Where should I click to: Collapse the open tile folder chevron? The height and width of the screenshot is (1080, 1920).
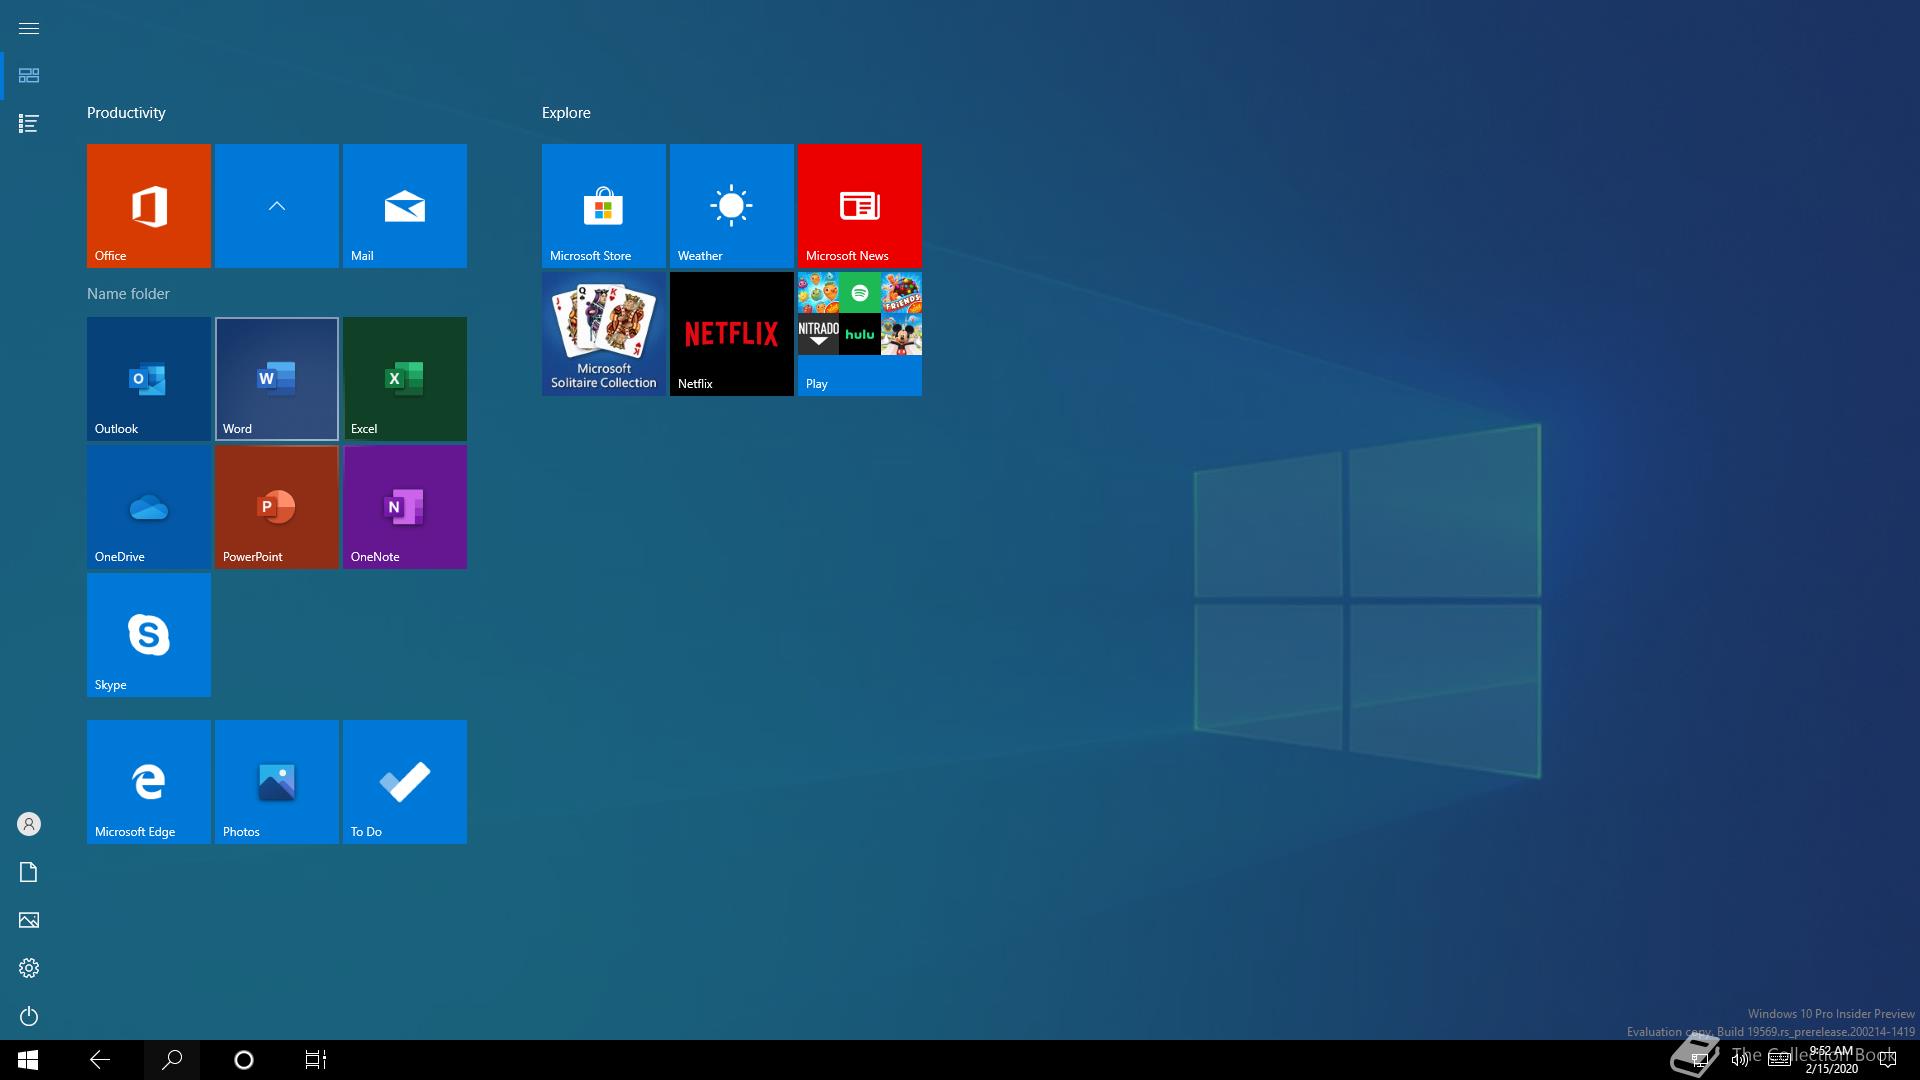pos(276,206)
